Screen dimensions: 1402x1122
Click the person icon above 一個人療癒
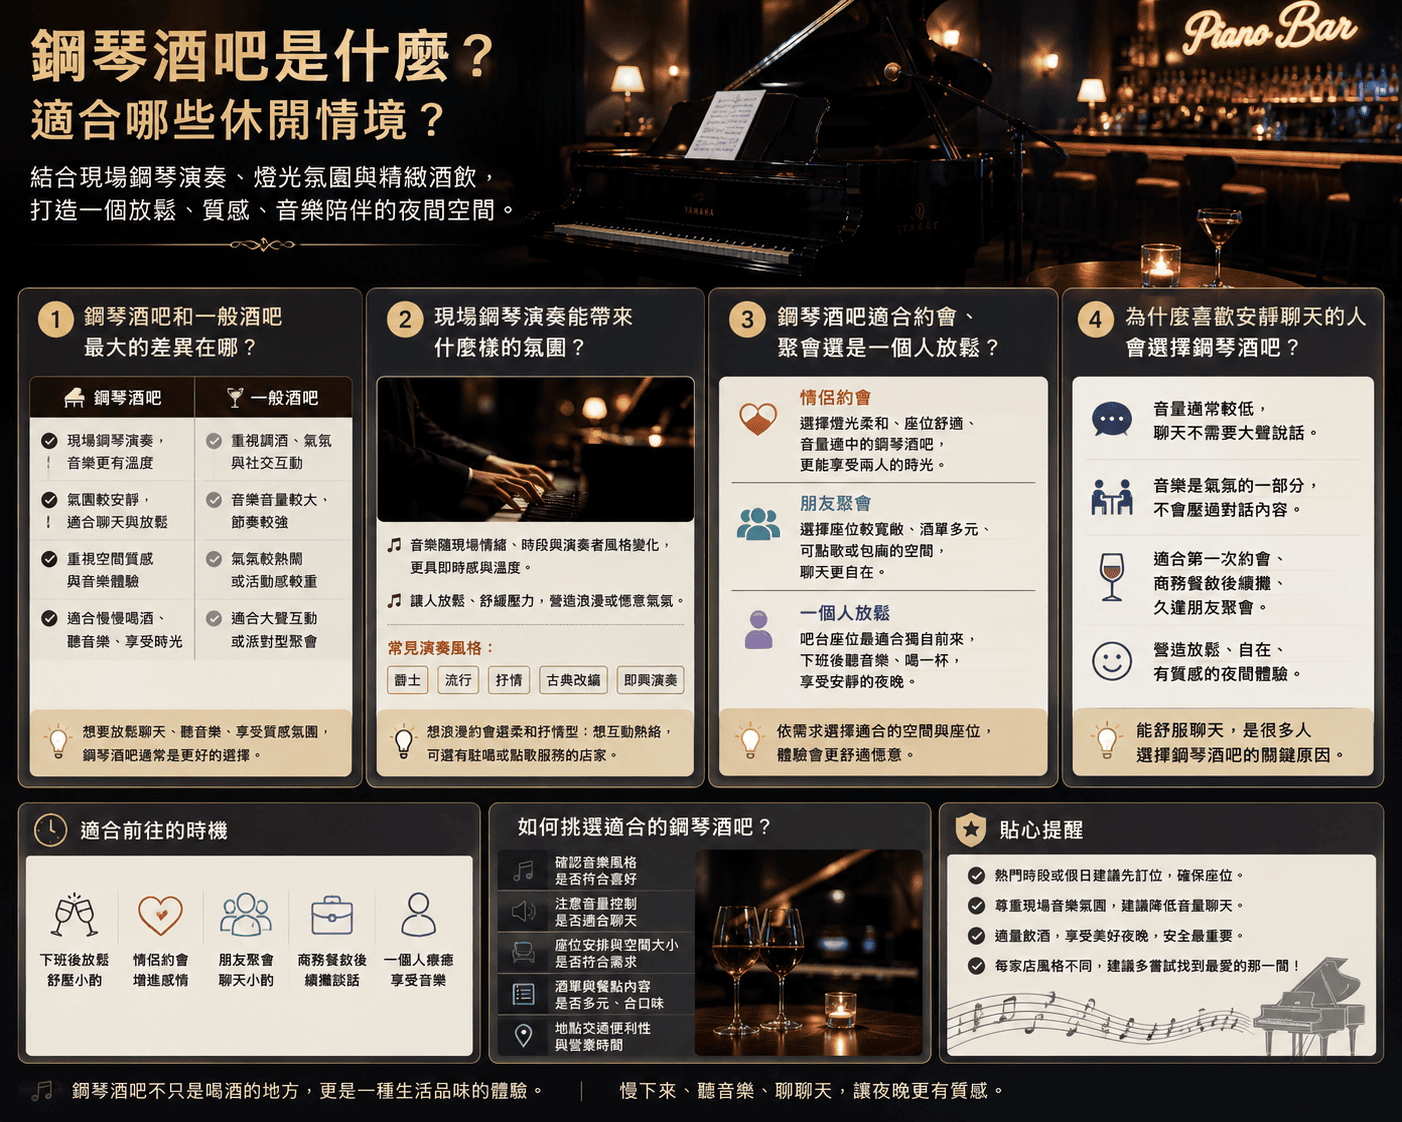(418, 914)
